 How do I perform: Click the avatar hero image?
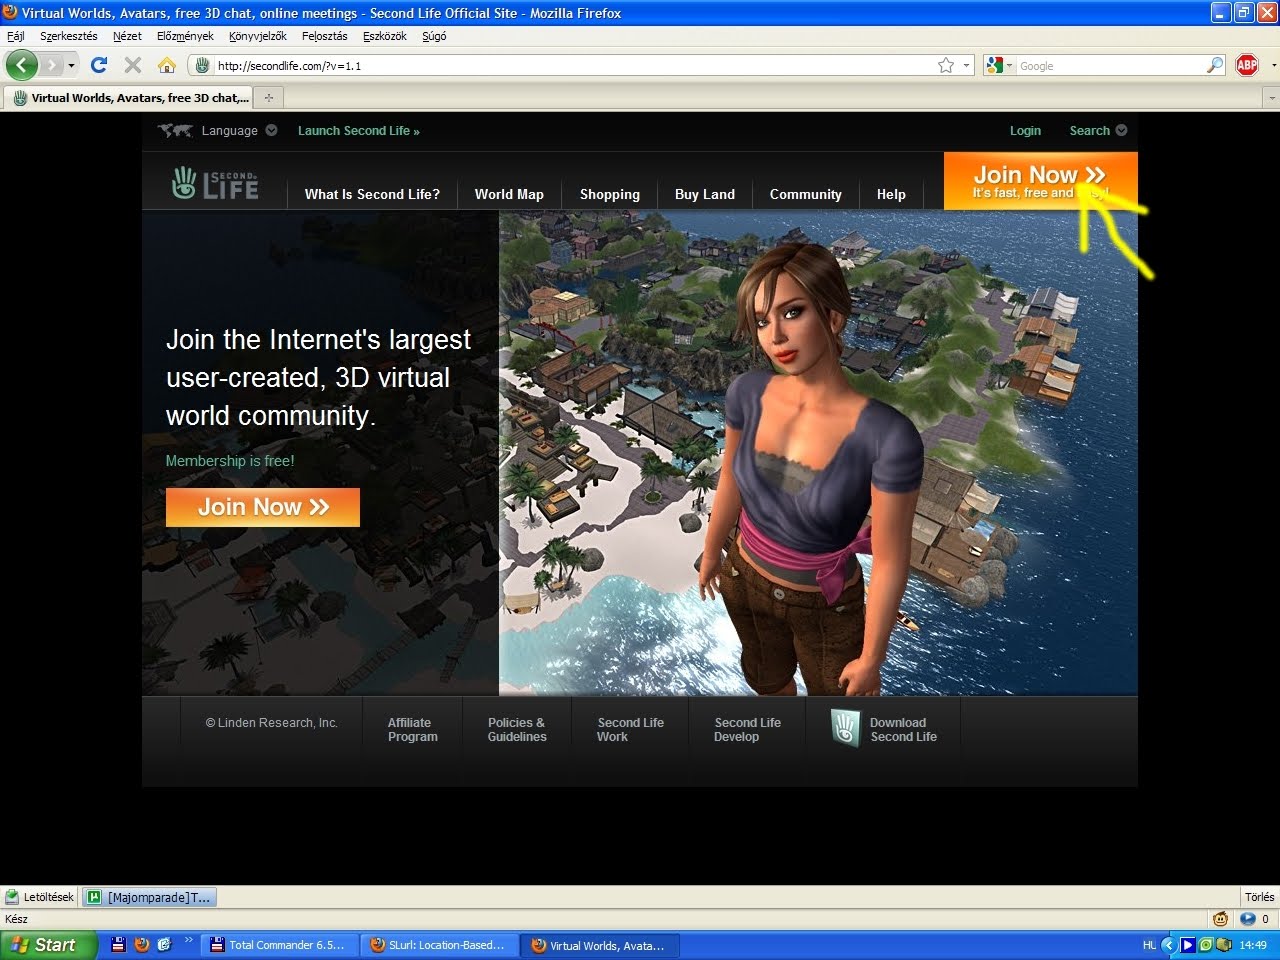click(x=818, y=453)
